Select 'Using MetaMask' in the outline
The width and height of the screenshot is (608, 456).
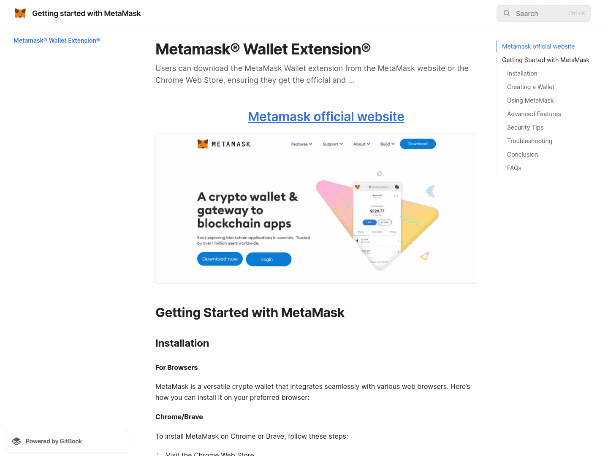tap(530, 100)
